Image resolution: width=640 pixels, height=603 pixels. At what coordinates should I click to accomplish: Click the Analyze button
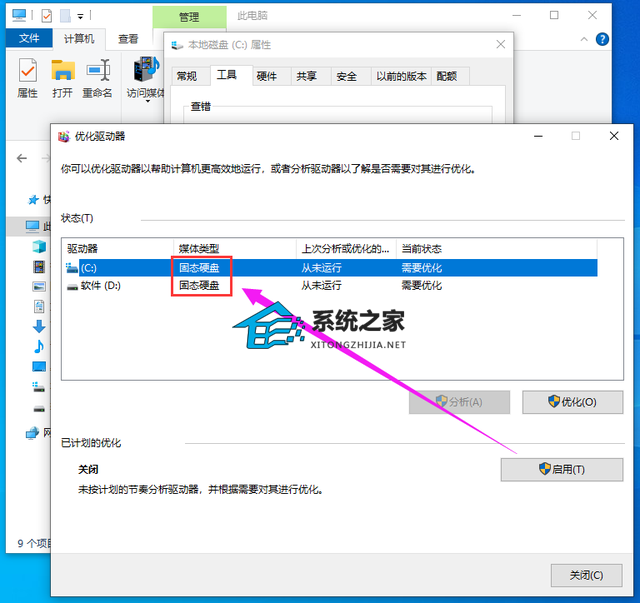coord(460,402)
